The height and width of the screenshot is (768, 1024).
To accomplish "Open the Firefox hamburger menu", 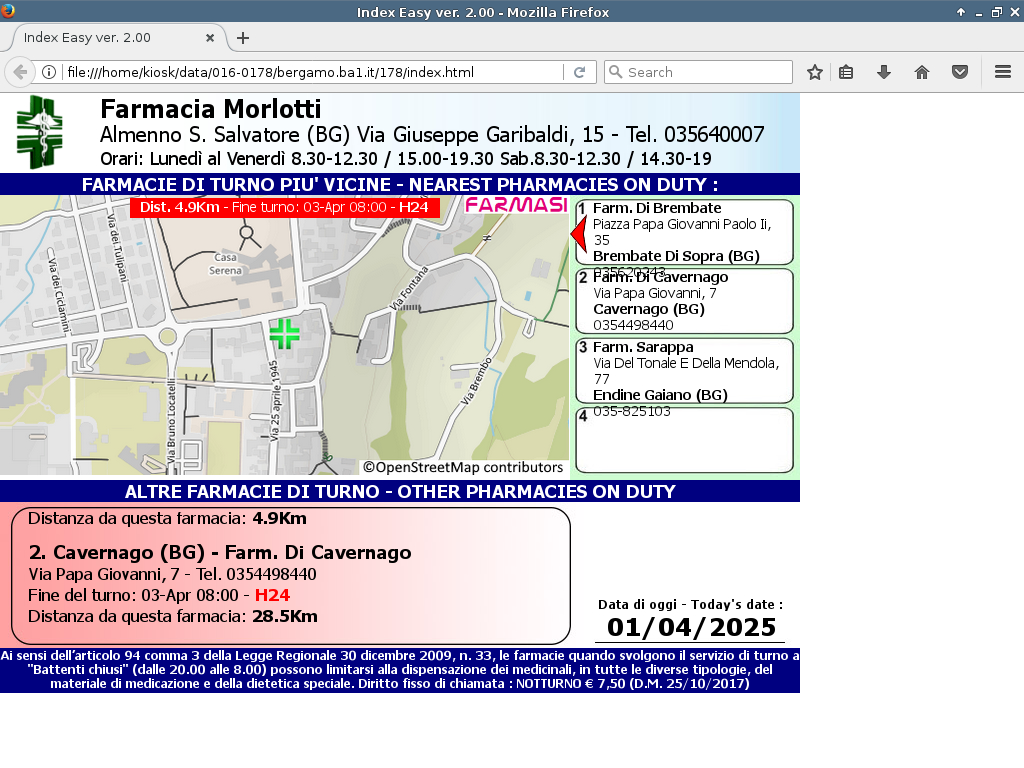I will [1003, 72].
